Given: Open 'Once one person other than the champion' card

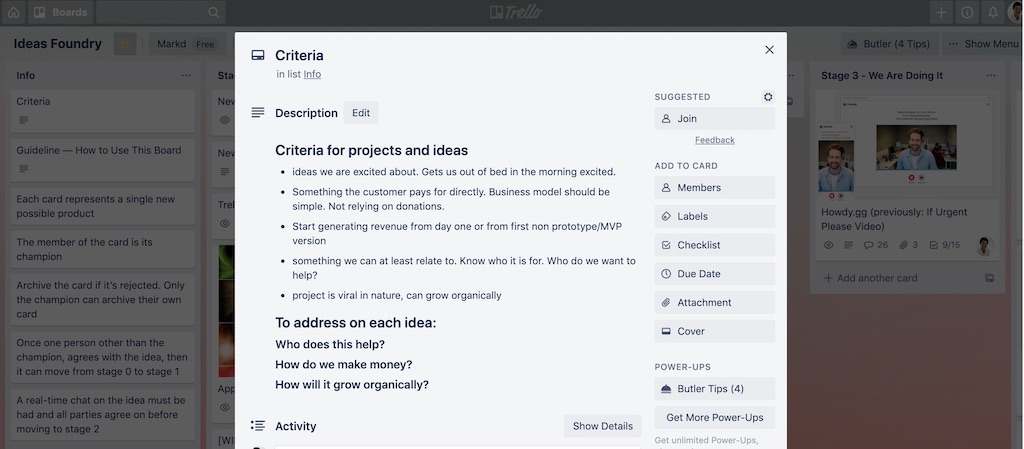Looking at the screenshot, I should point(103,357).
